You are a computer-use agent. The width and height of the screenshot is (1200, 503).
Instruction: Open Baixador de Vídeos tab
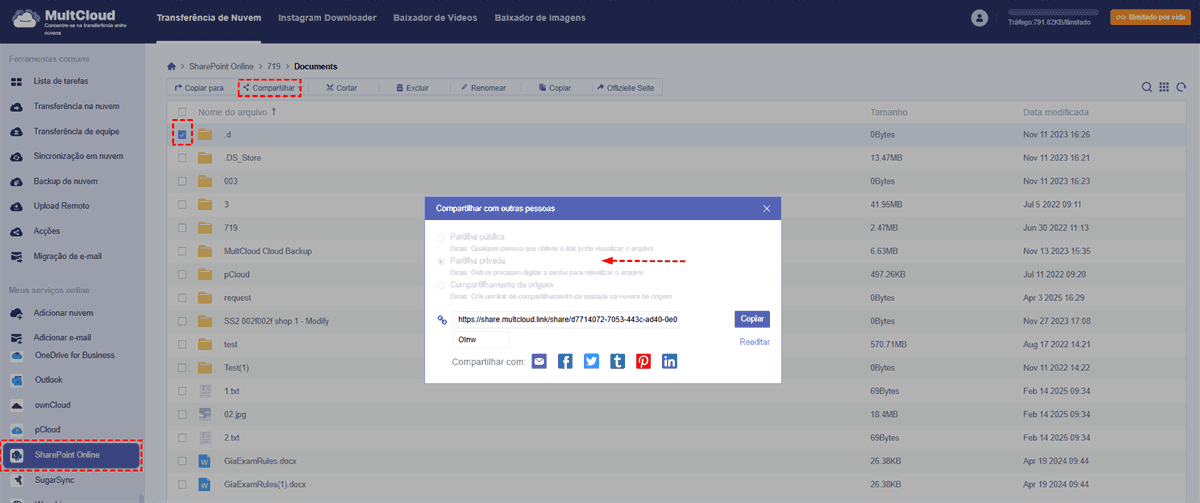[x=435, y=18]
